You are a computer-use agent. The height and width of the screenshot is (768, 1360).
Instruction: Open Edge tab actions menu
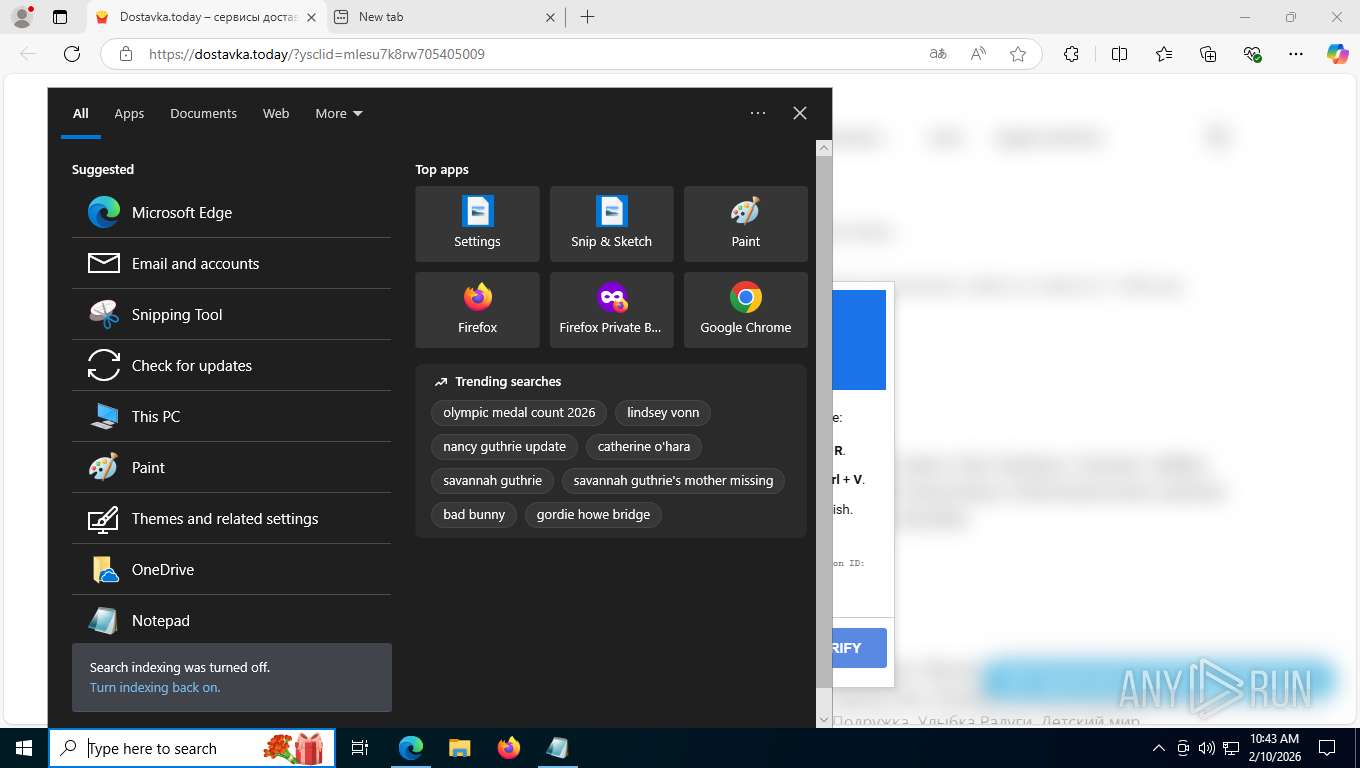click(x=60, y=17)
